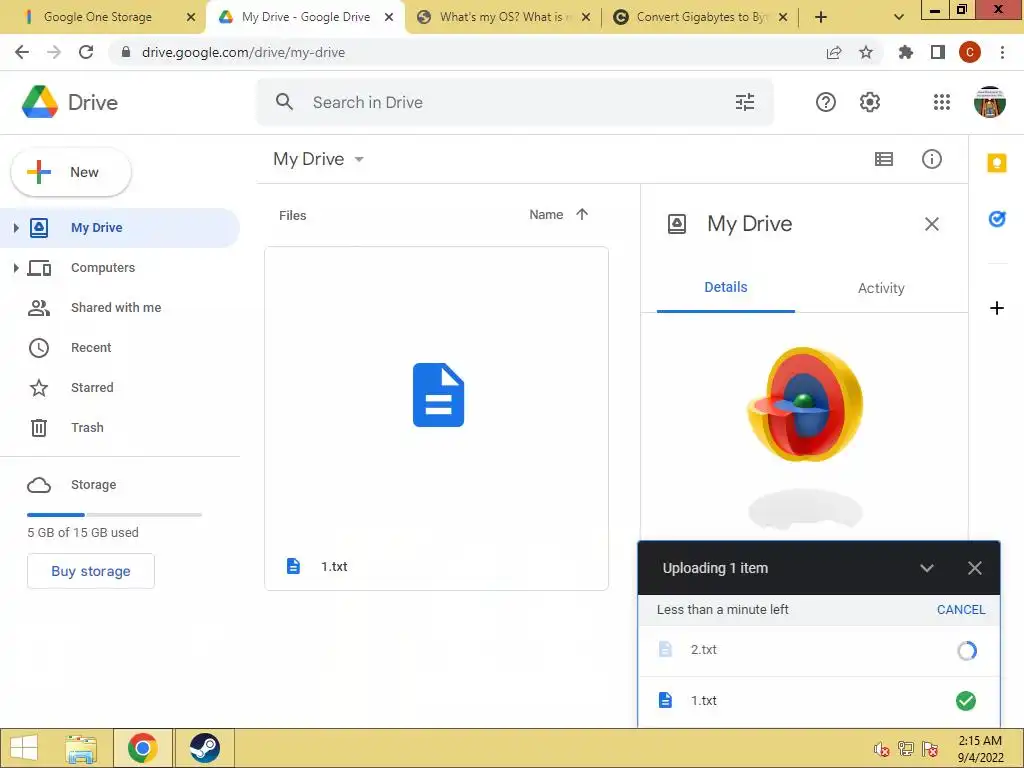1024x768 pixels.
Task: Cancel the upload in progress
Action: 961,609
